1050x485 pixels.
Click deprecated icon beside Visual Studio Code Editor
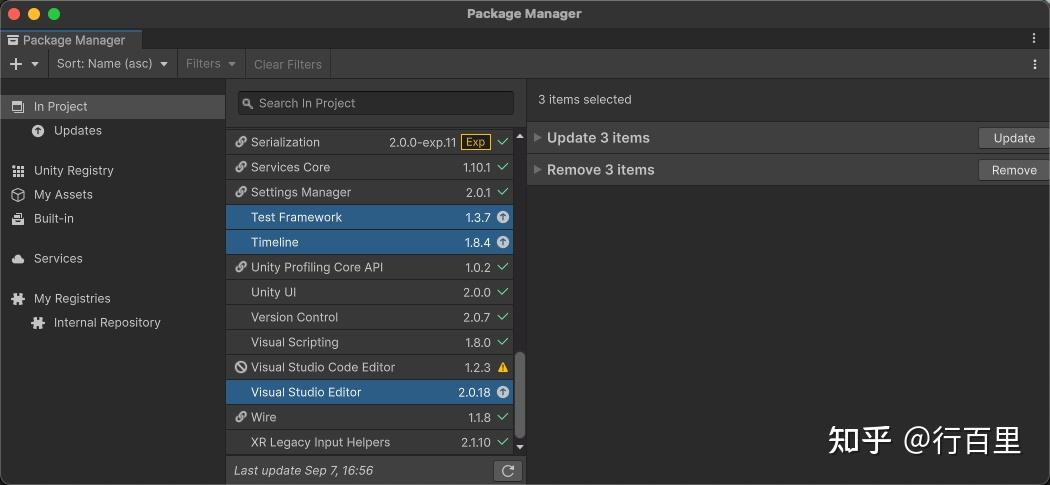pos(241,367)
